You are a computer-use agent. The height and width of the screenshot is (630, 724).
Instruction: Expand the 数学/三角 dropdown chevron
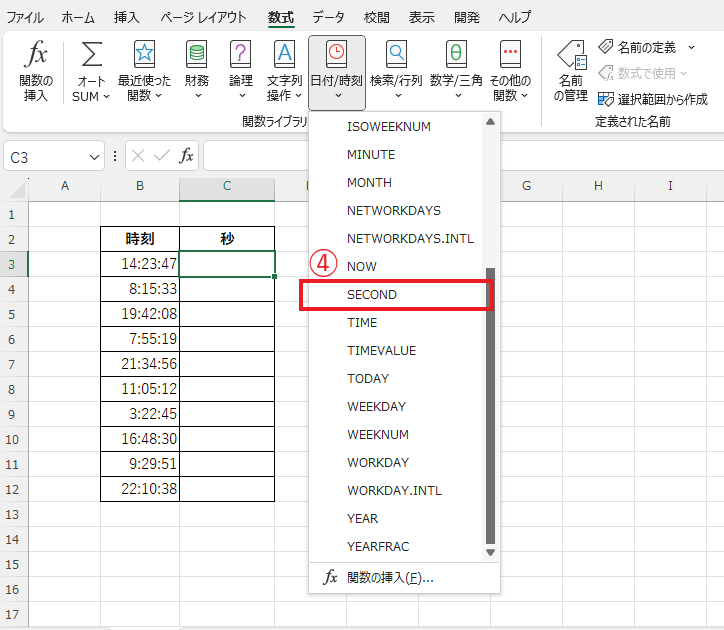tap(458, 96)
